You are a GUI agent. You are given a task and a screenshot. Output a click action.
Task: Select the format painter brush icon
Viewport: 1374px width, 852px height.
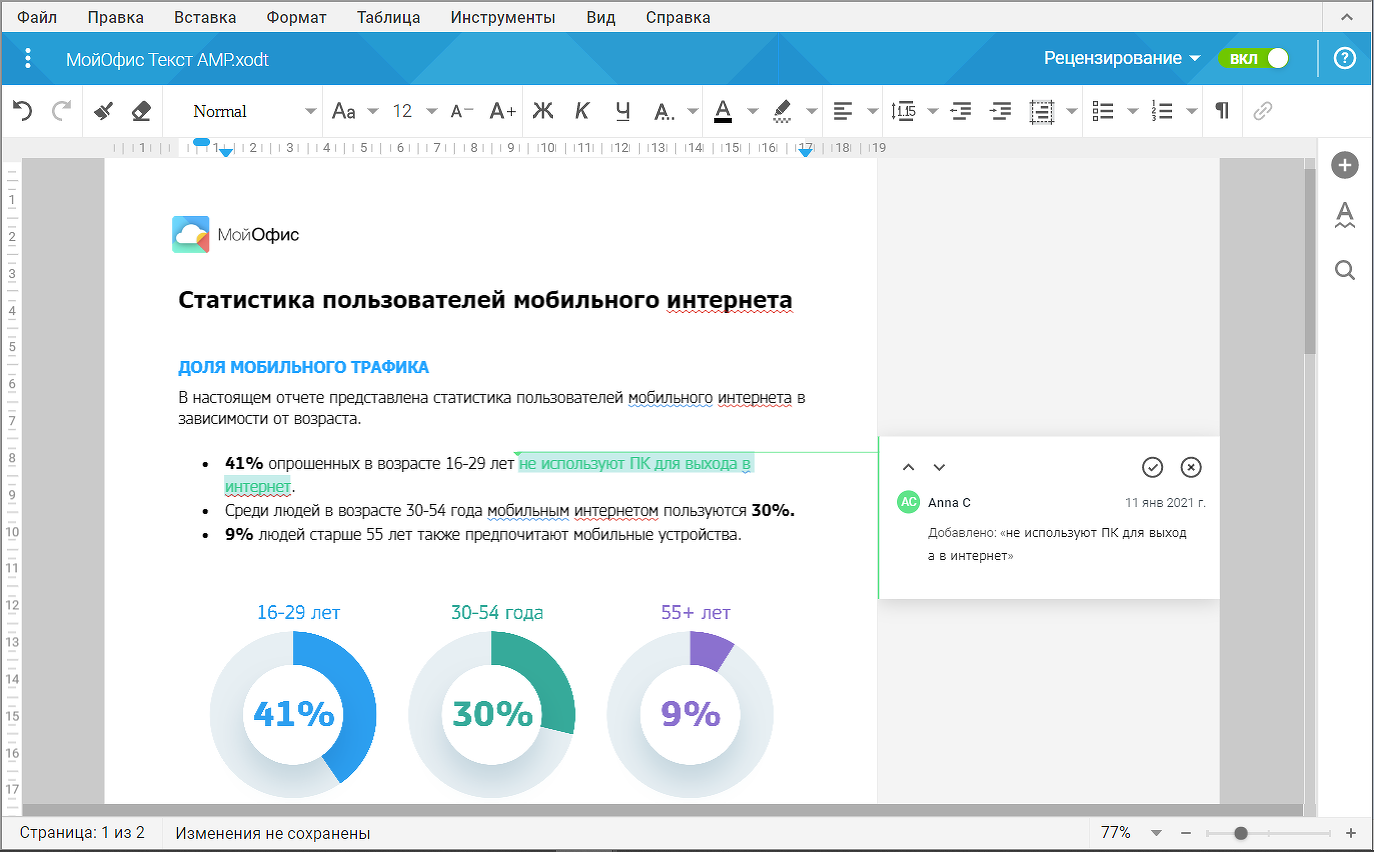click(103, 111)
